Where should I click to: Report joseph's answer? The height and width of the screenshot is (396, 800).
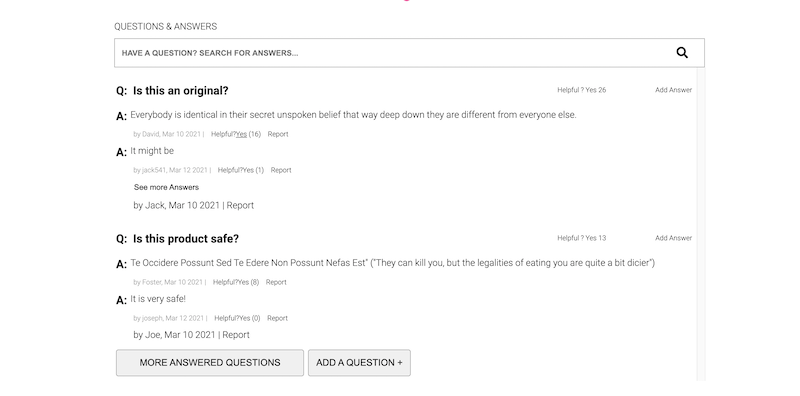[278, 318]
